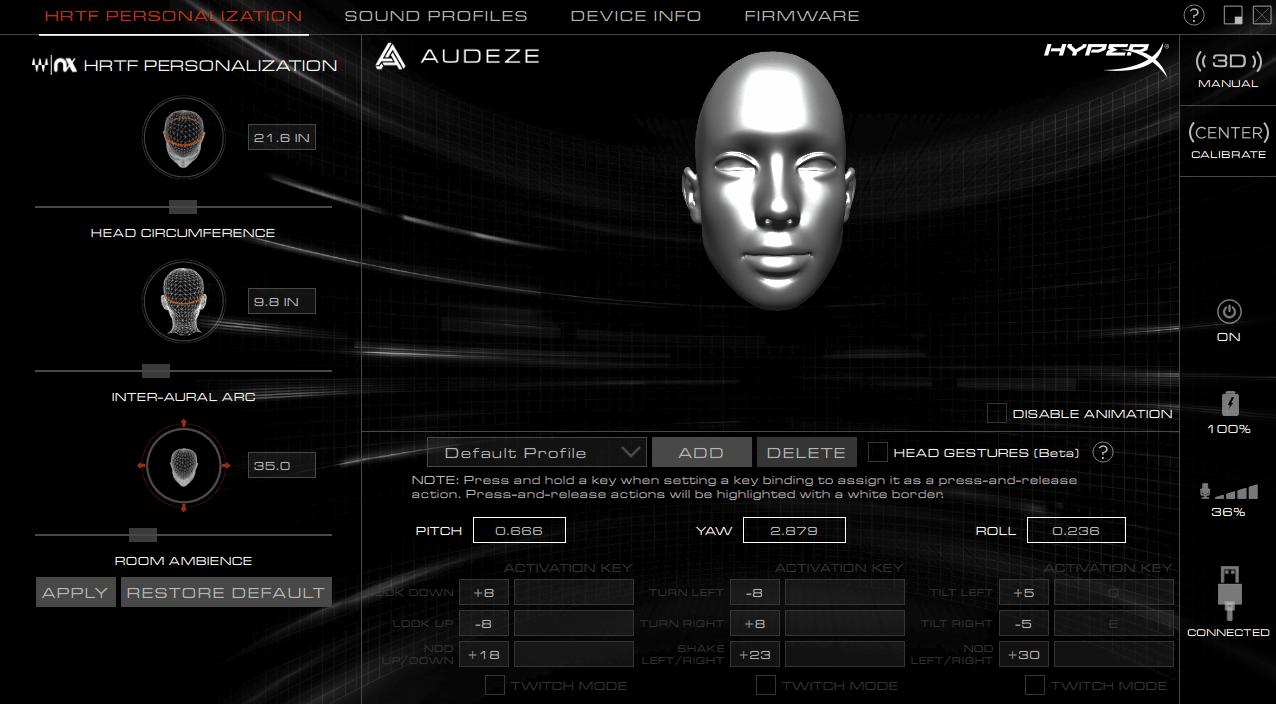Toggle the power ON icon

tap(1228, 311)
